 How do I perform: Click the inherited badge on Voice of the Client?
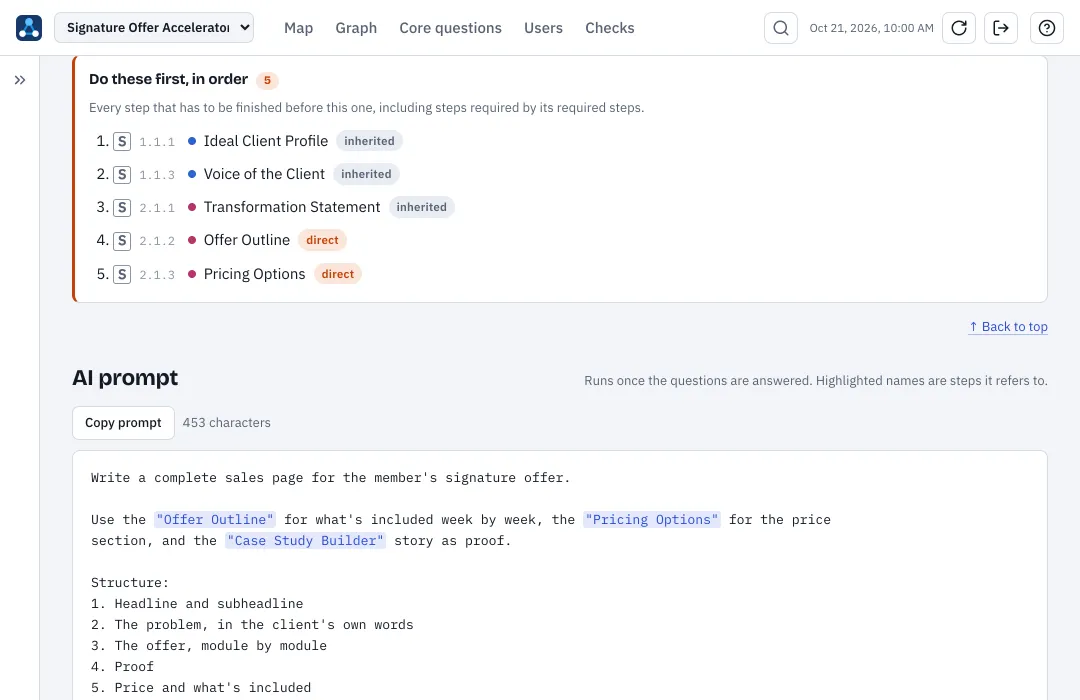coord(366,174)
